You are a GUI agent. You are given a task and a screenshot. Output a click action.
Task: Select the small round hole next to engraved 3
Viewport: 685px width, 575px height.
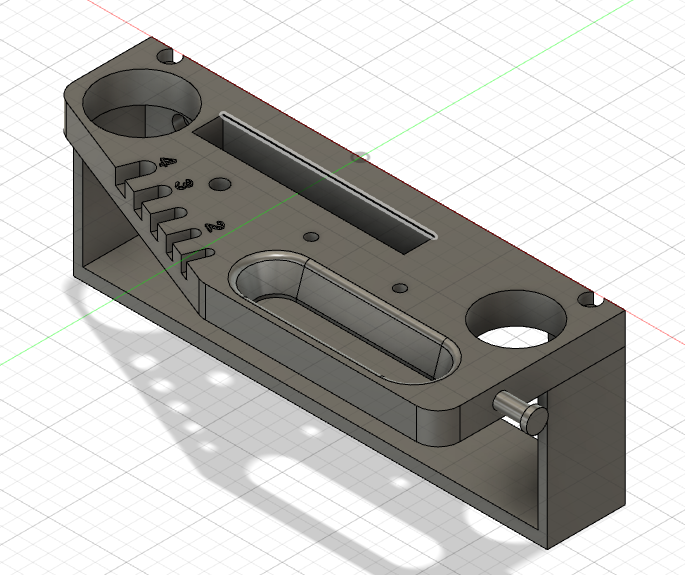point(219,184)
